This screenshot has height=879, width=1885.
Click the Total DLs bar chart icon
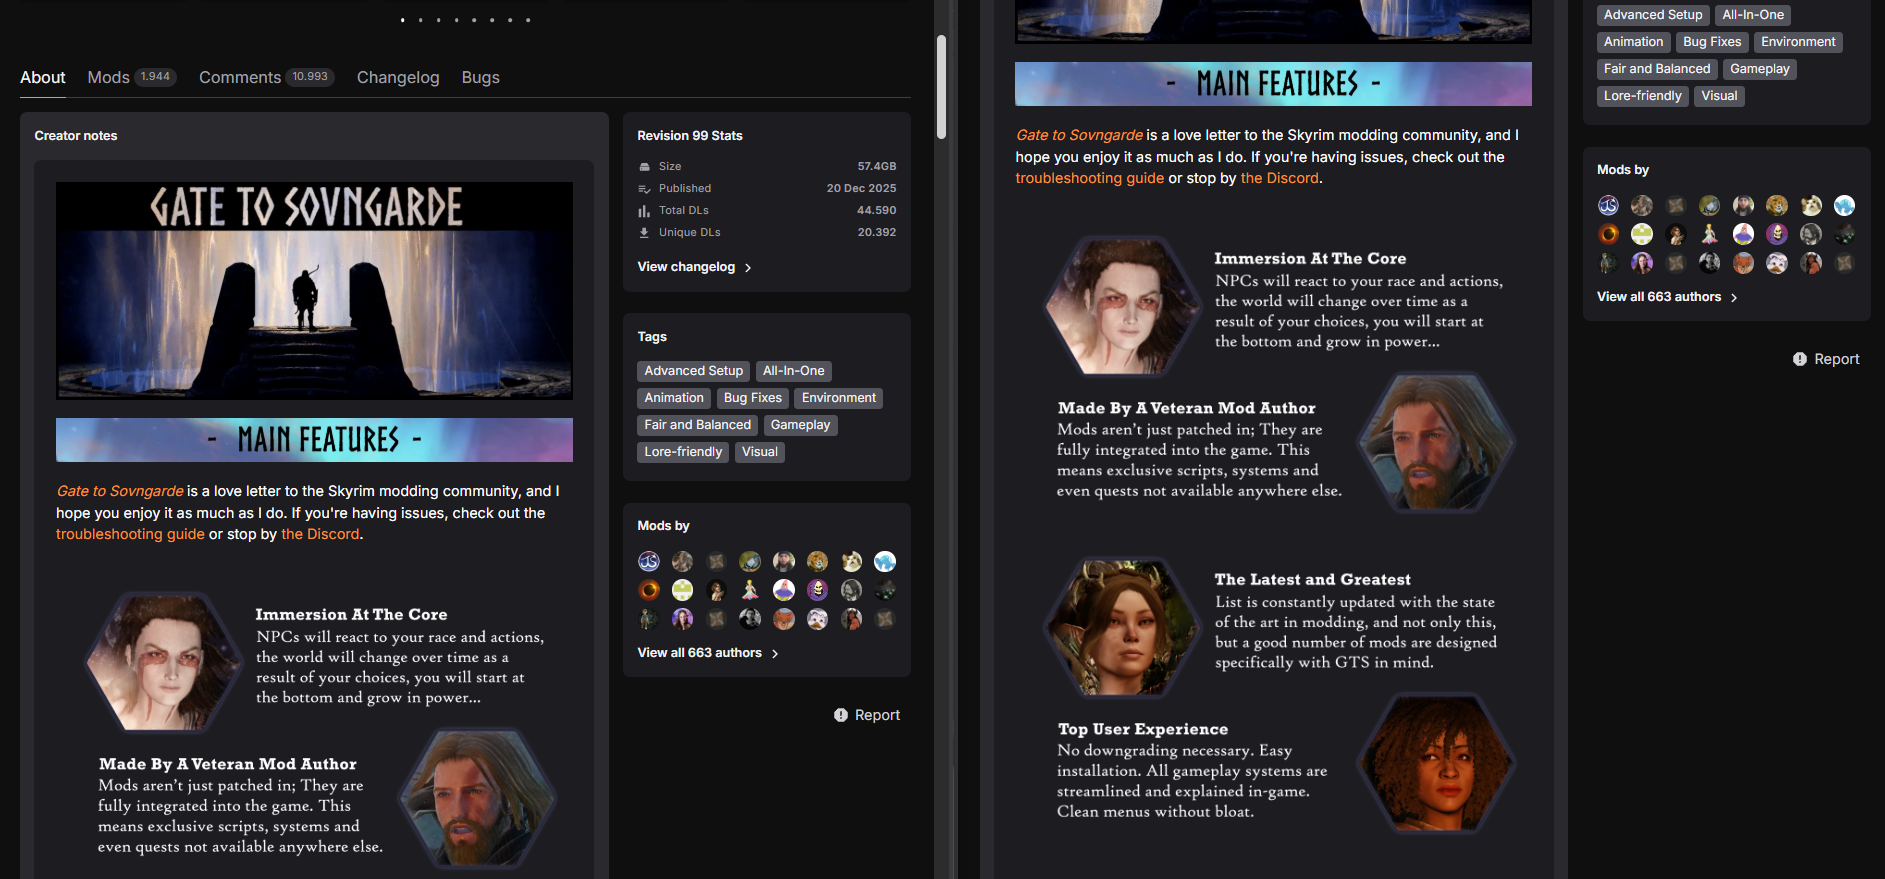644,211
